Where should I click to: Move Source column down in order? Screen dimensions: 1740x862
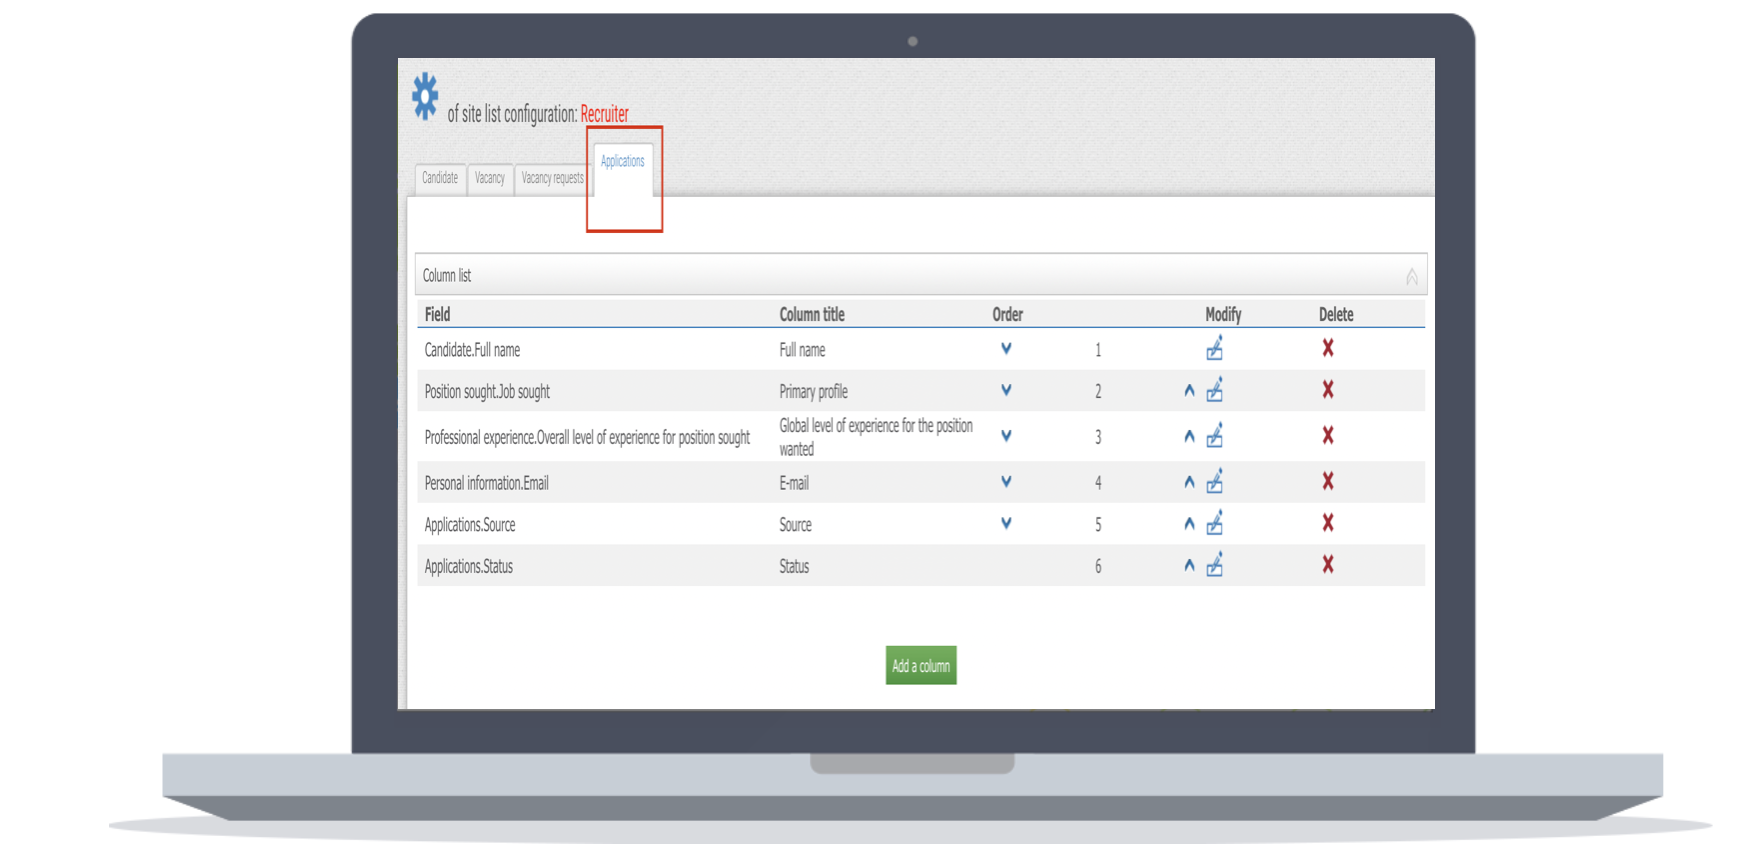pos(1006,523)
